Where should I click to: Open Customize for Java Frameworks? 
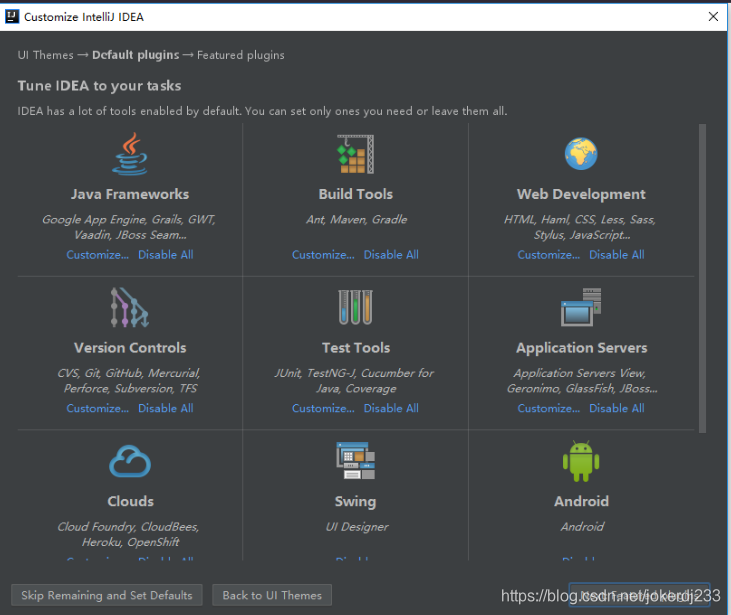(97, 255)
